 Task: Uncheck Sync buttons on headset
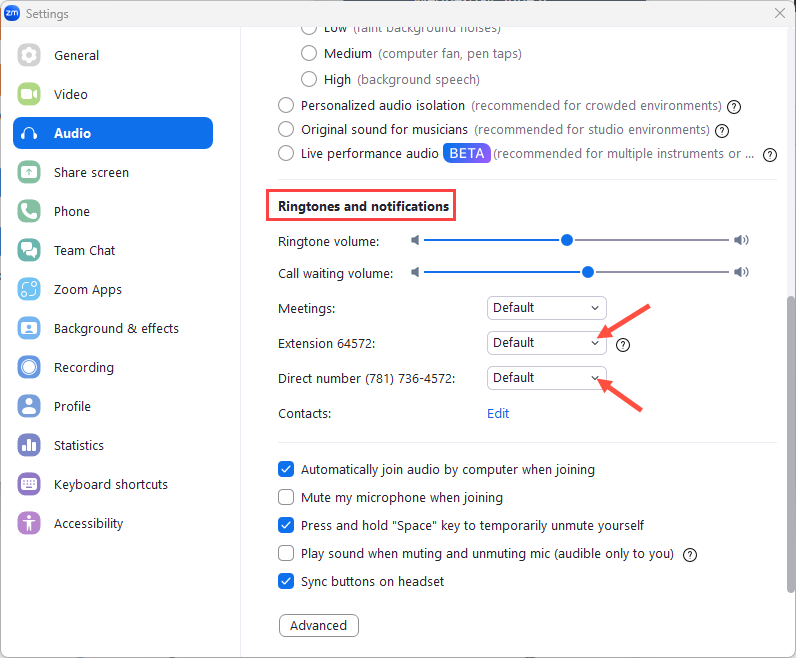coord(286,581)
